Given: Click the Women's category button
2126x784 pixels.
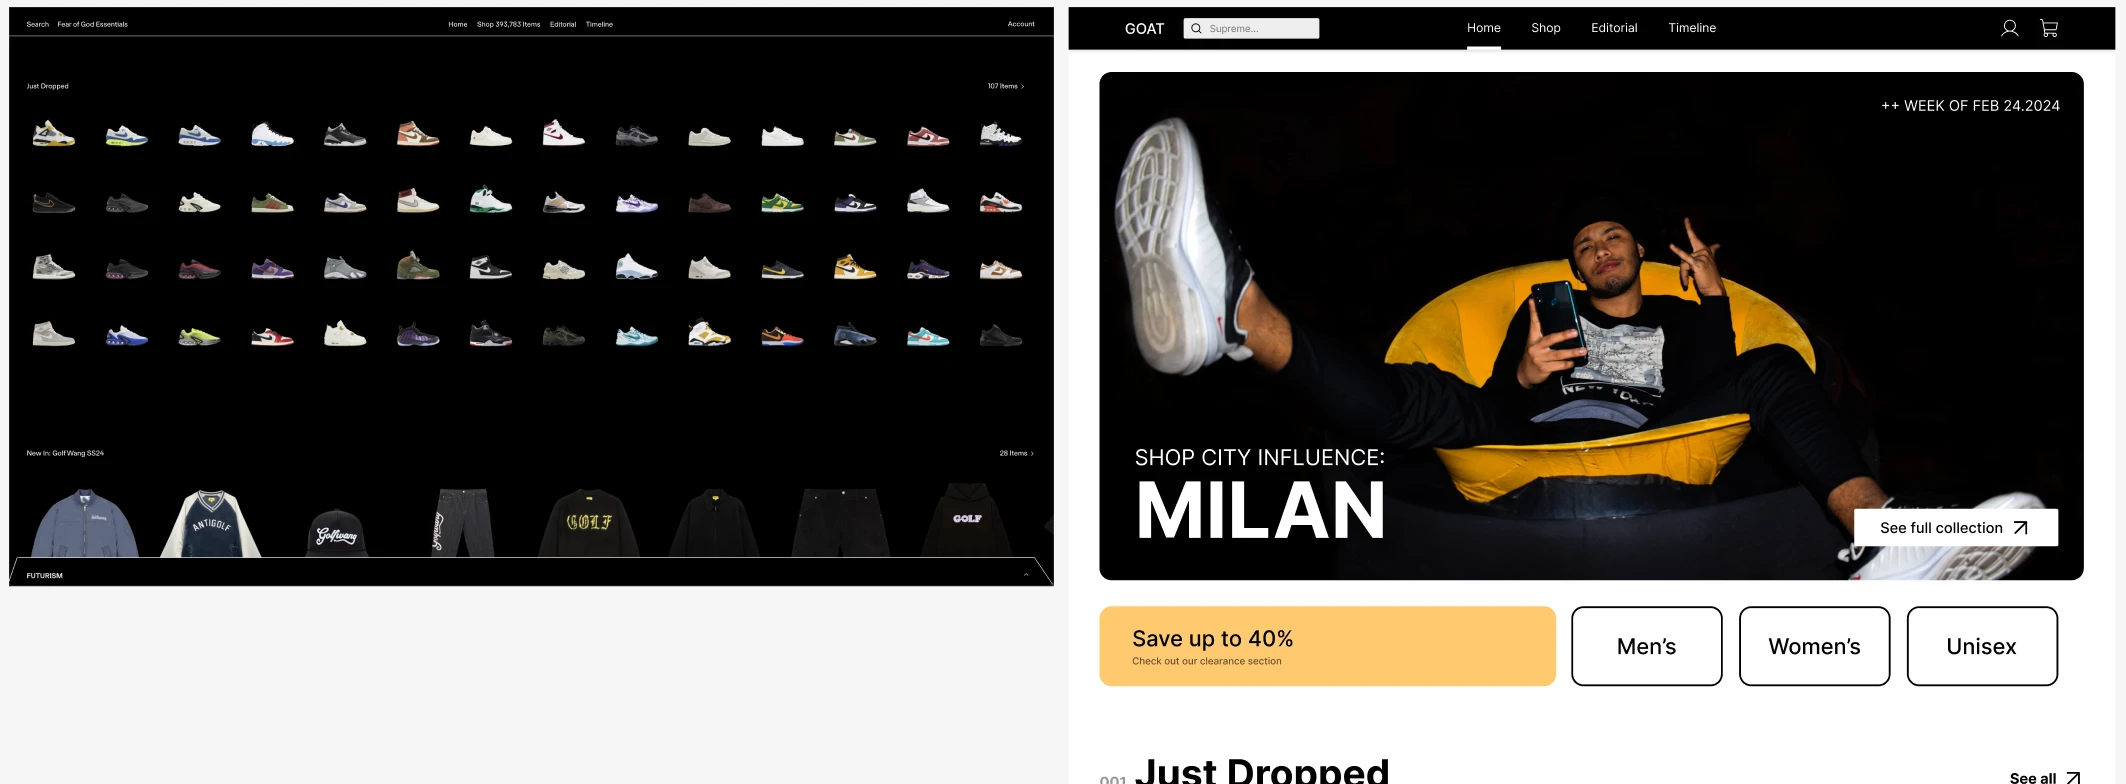Looking at the screenshot, I should [x=1814, y=646].
